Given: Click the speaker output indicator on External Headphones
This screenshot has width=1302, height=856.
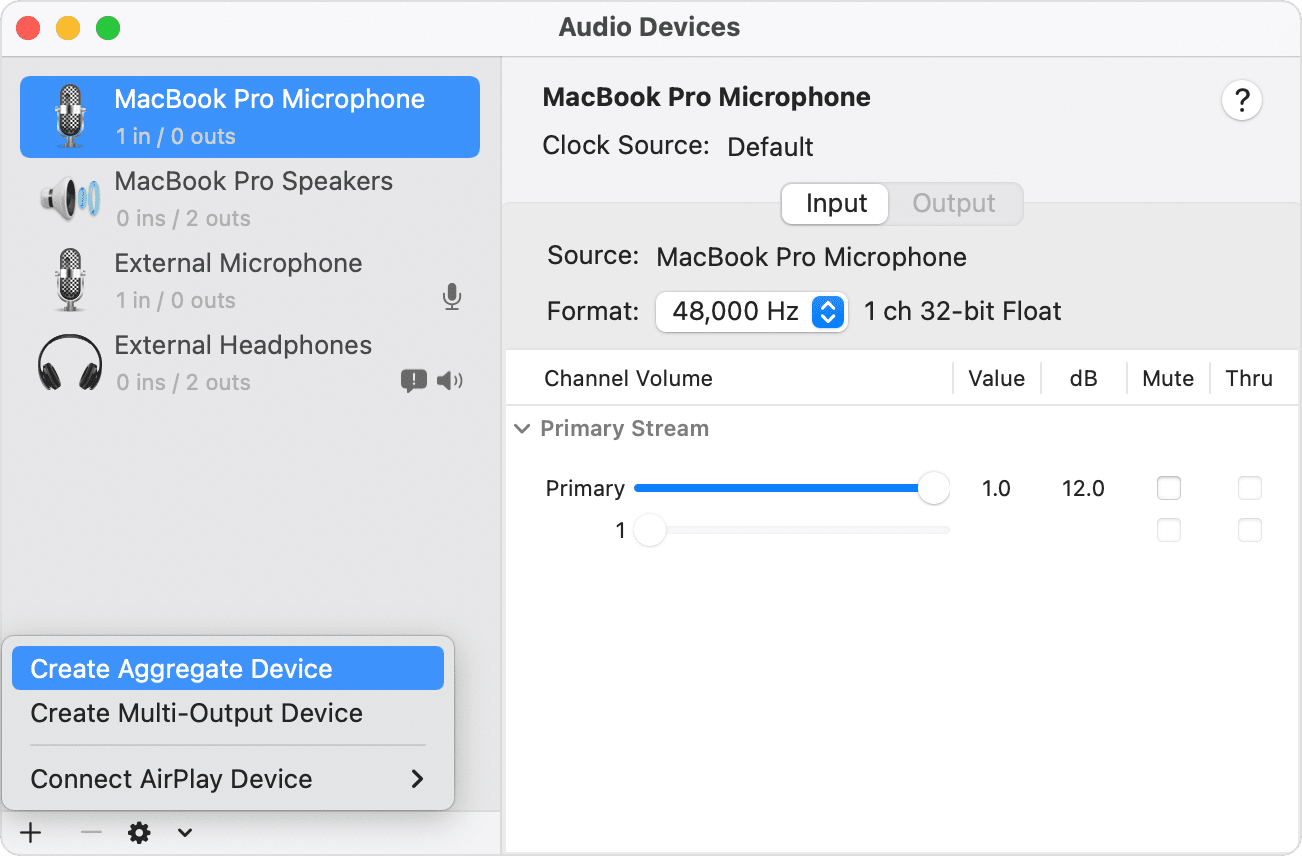Looking at the screenshot, I should (x=450, y=380).
